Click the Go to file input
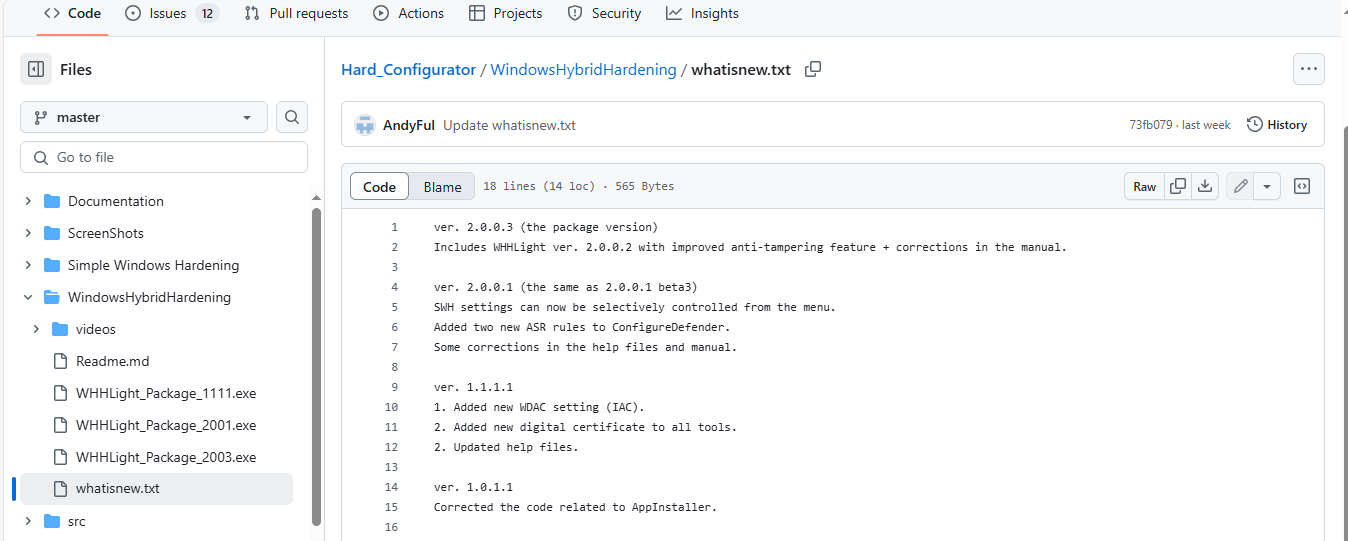The width and height of the screenshot is (1348, 541). 164,157
